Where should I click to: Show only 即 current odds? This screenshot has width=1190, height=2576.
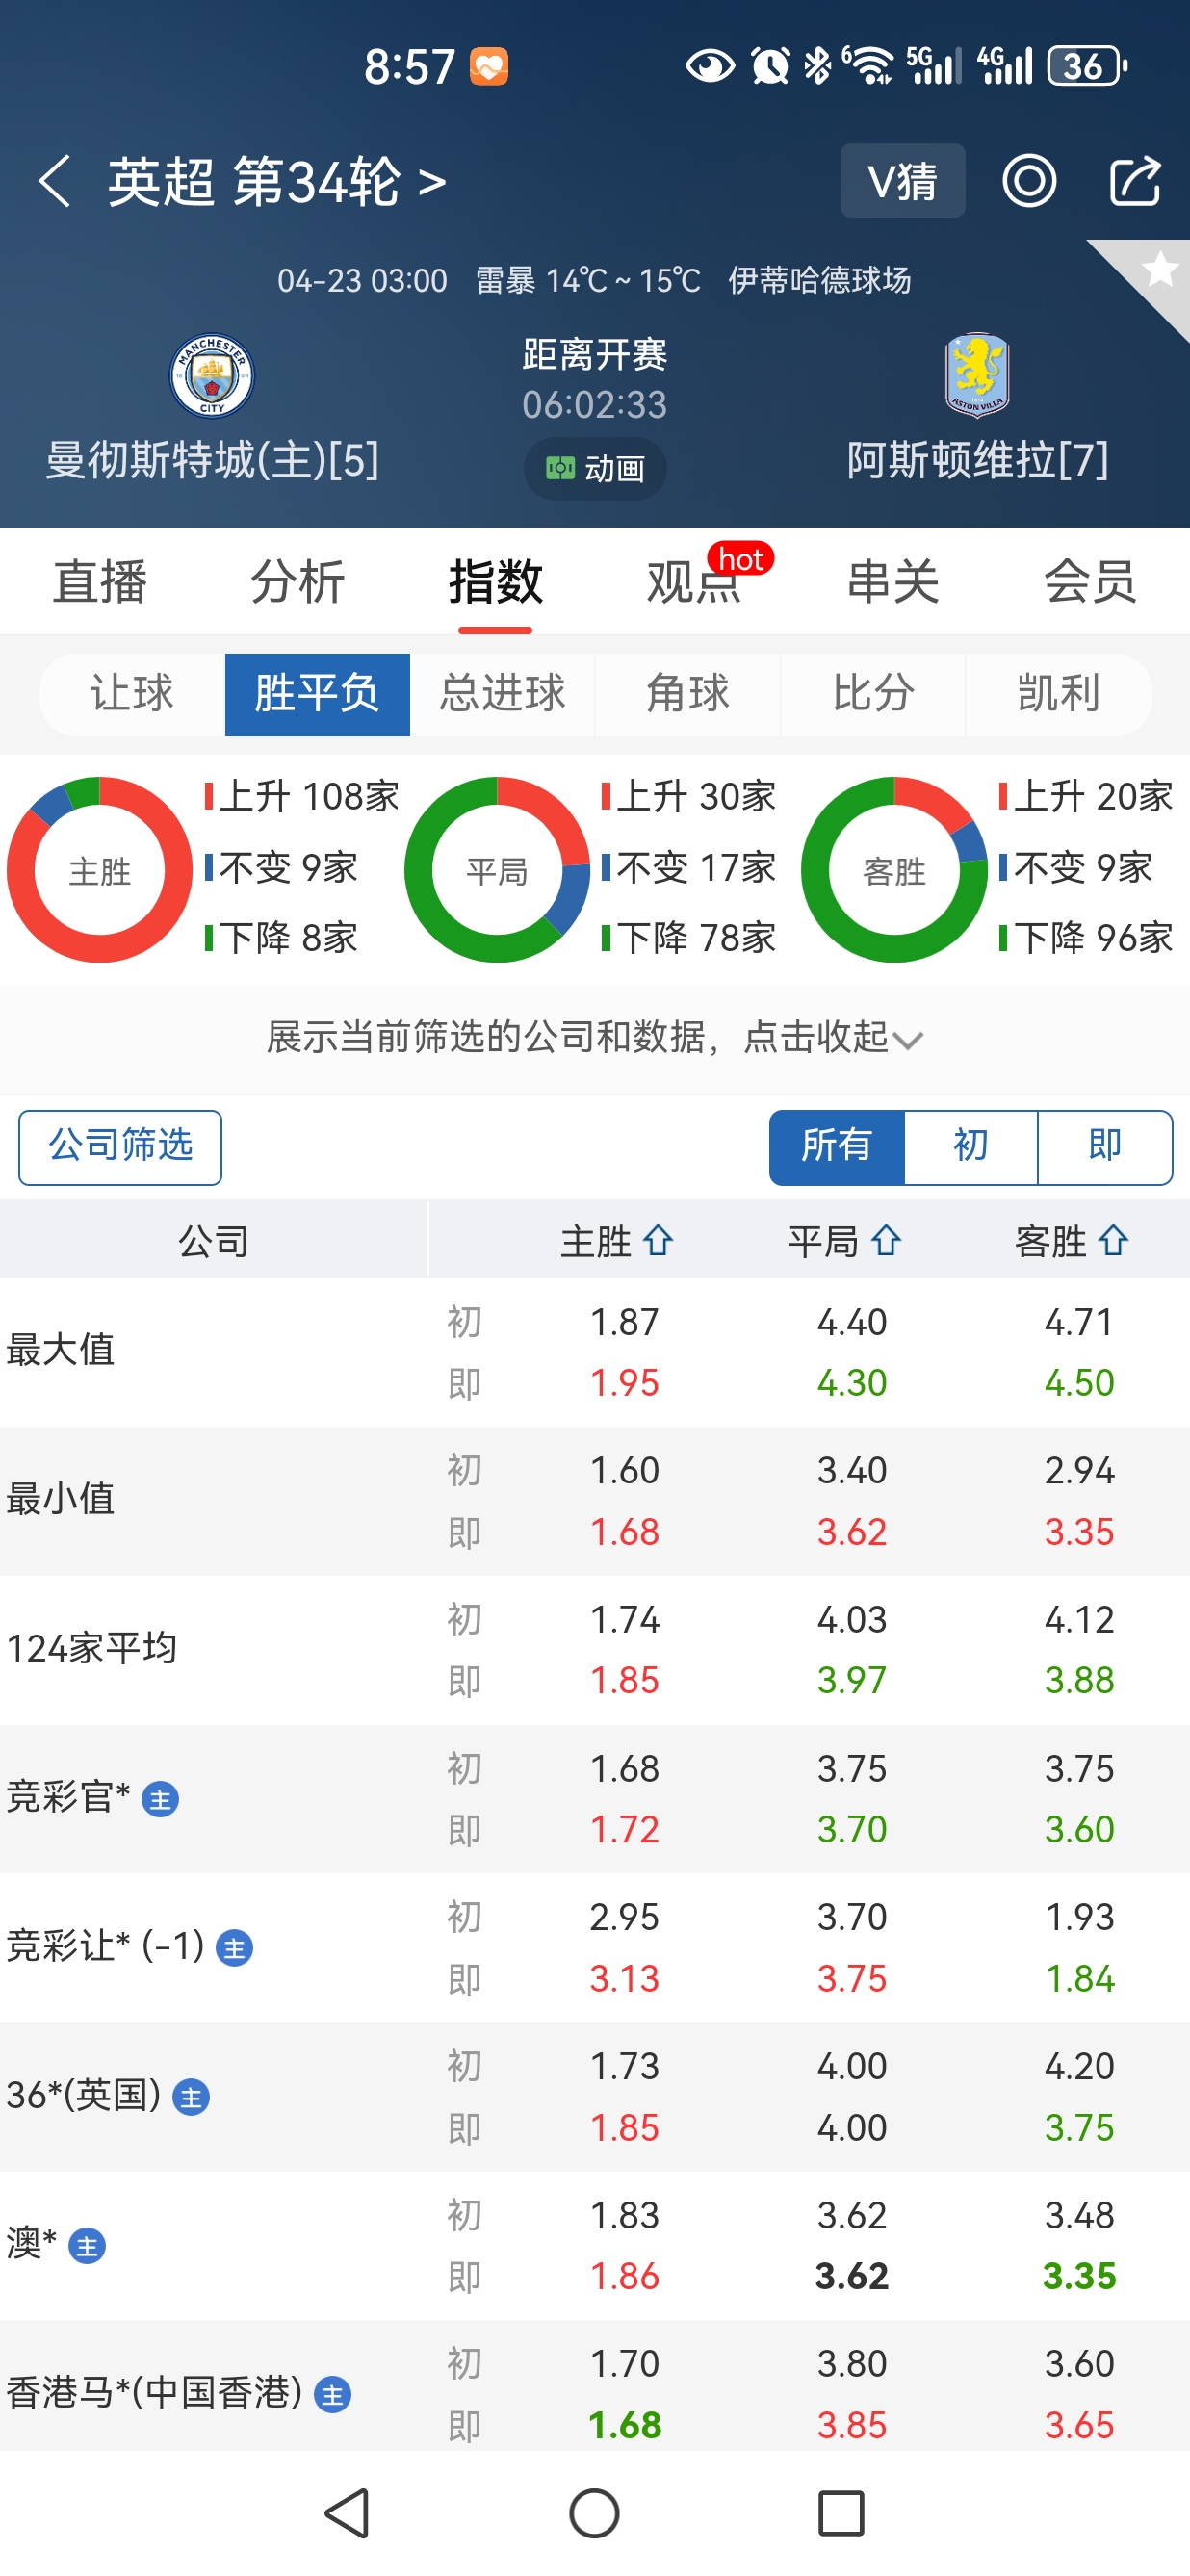click(x=1105, y=1147)
